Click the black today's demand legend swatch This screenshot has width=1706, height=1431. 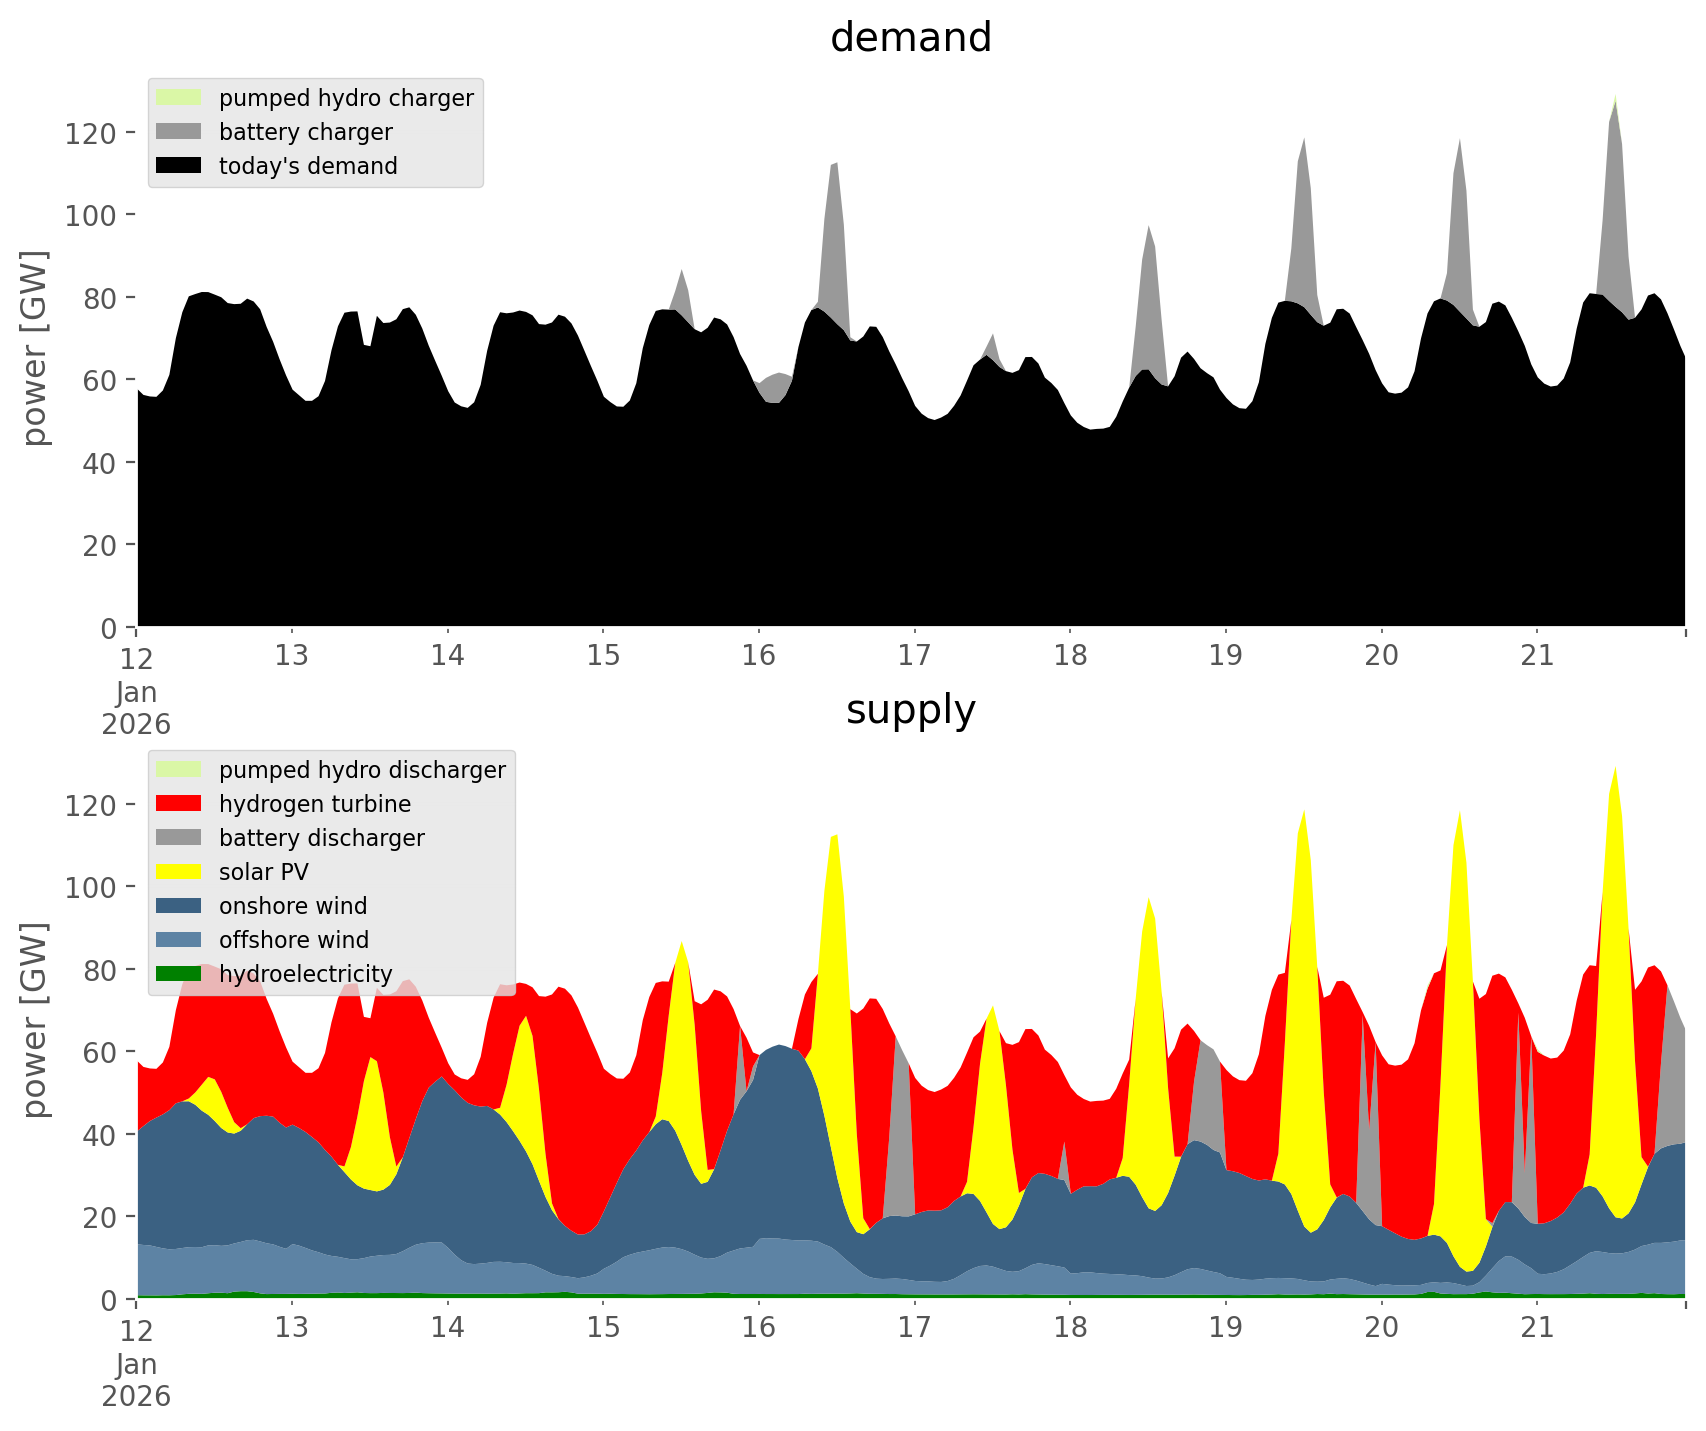tap(179, 166)
